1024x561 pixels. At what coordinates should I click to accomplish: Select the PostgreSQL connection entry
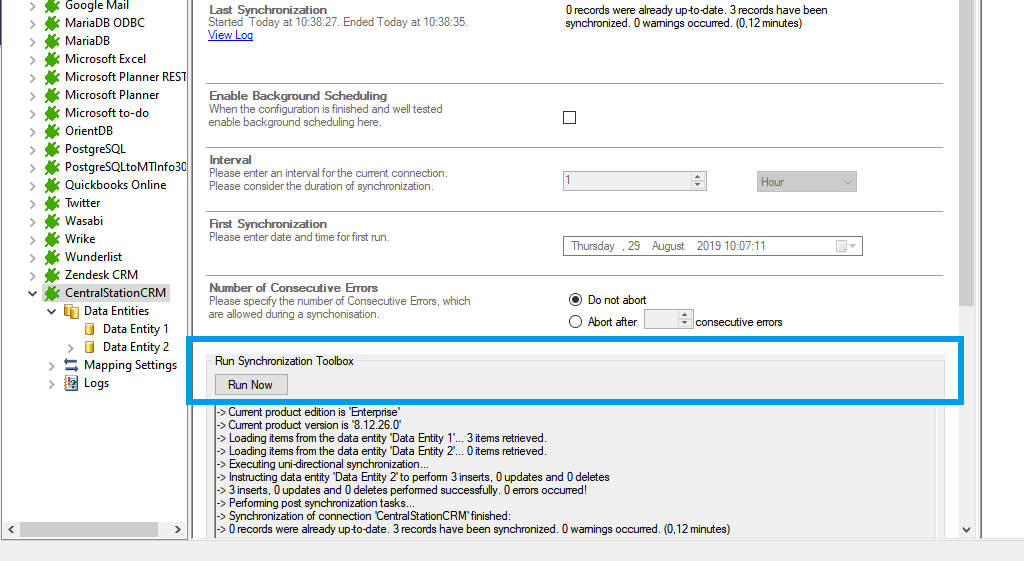pyautogui.click(x=95, y=149)
